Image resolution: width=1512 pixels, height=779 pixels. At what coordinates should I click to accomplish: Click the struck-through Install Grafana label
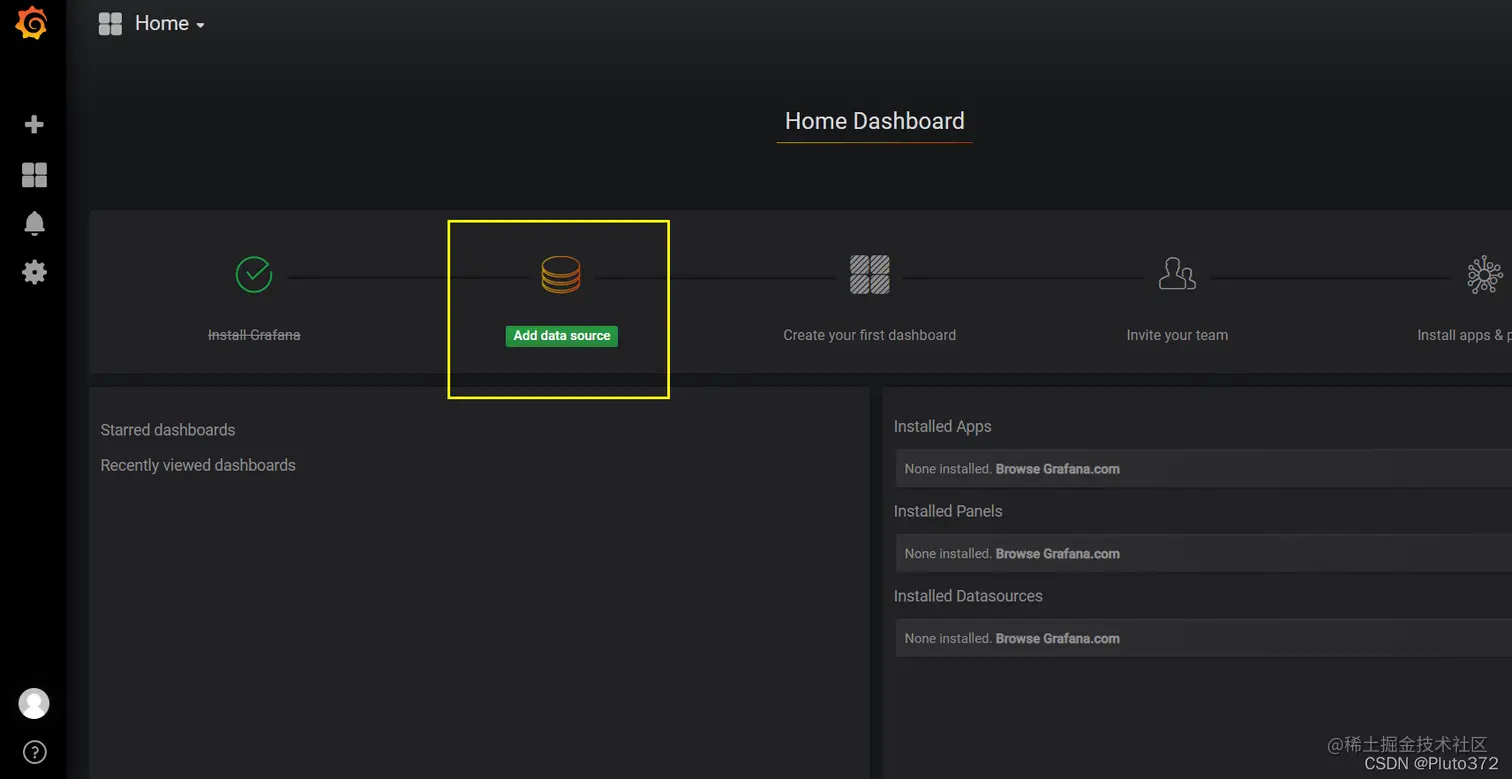click(254, 335)
